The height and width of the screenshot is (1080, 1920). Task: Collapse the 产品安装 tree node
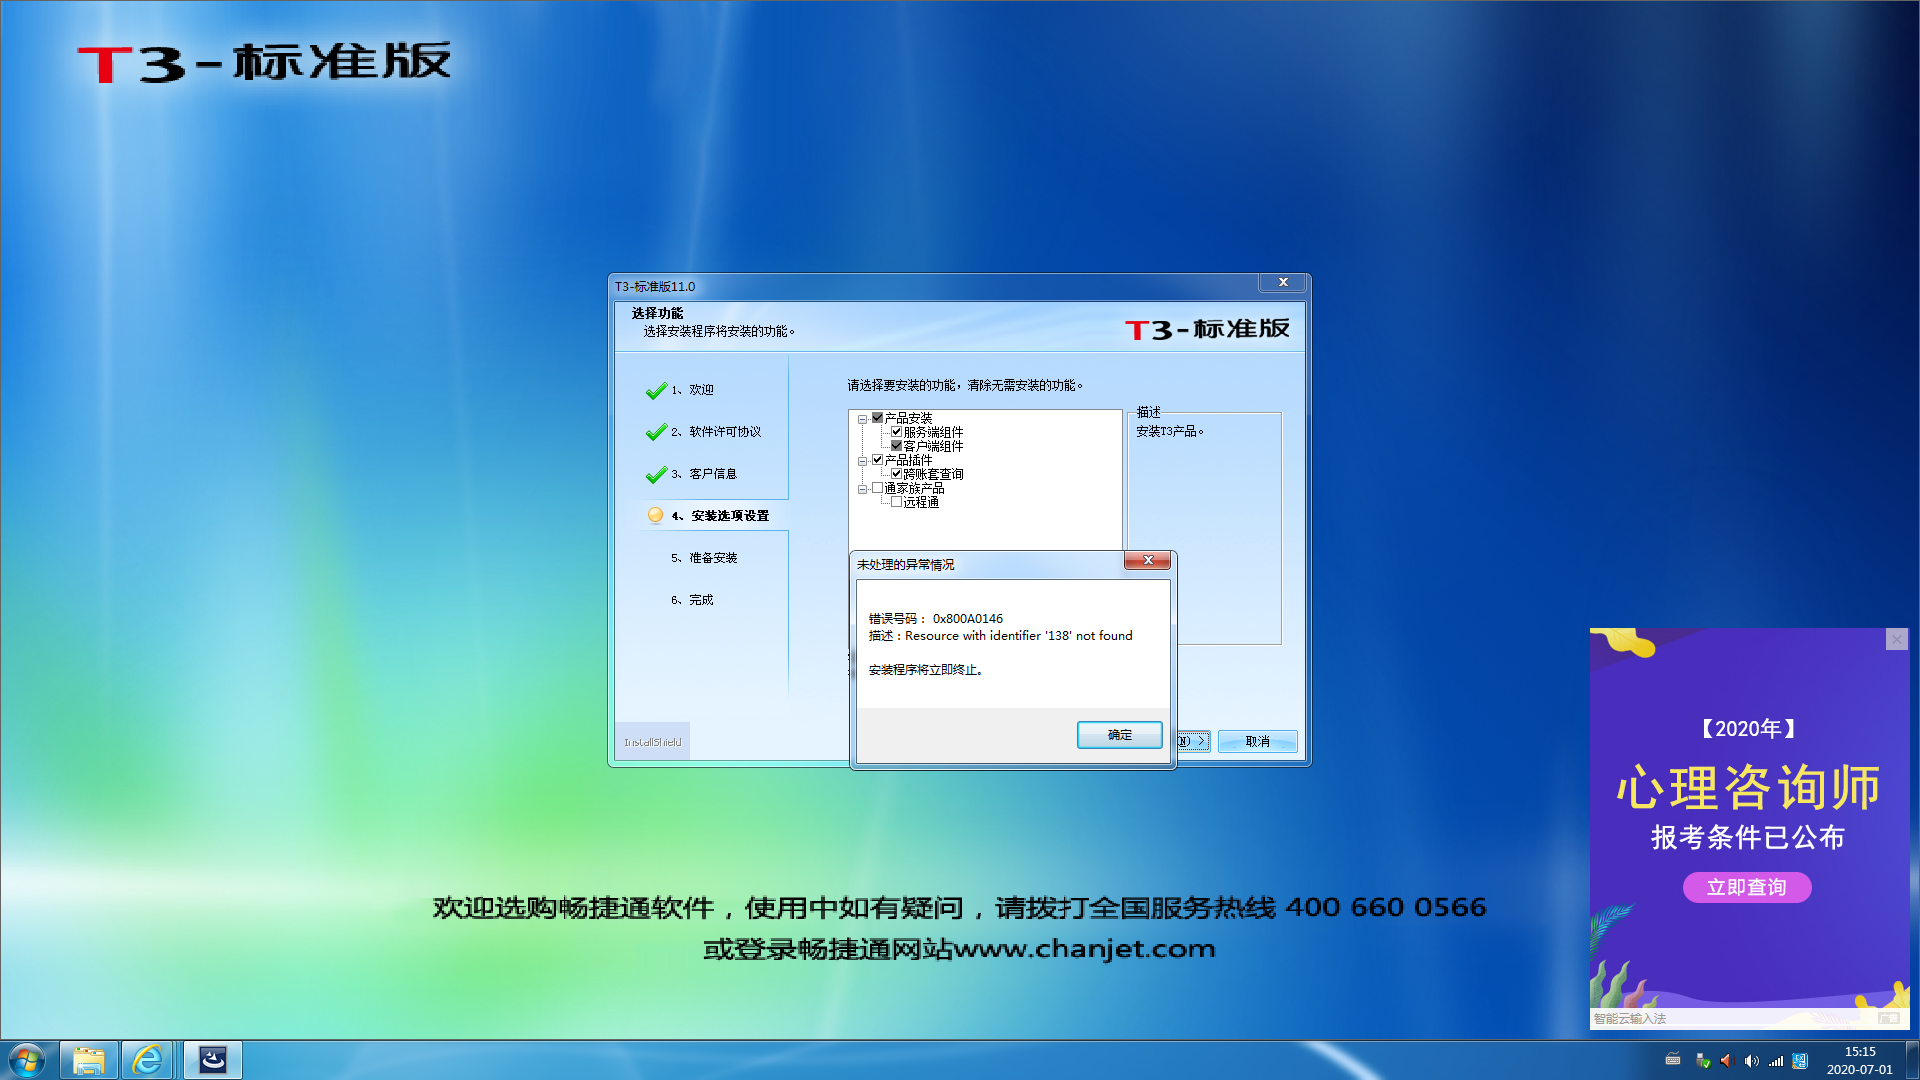pyautogui.click(x=862, y=419)
